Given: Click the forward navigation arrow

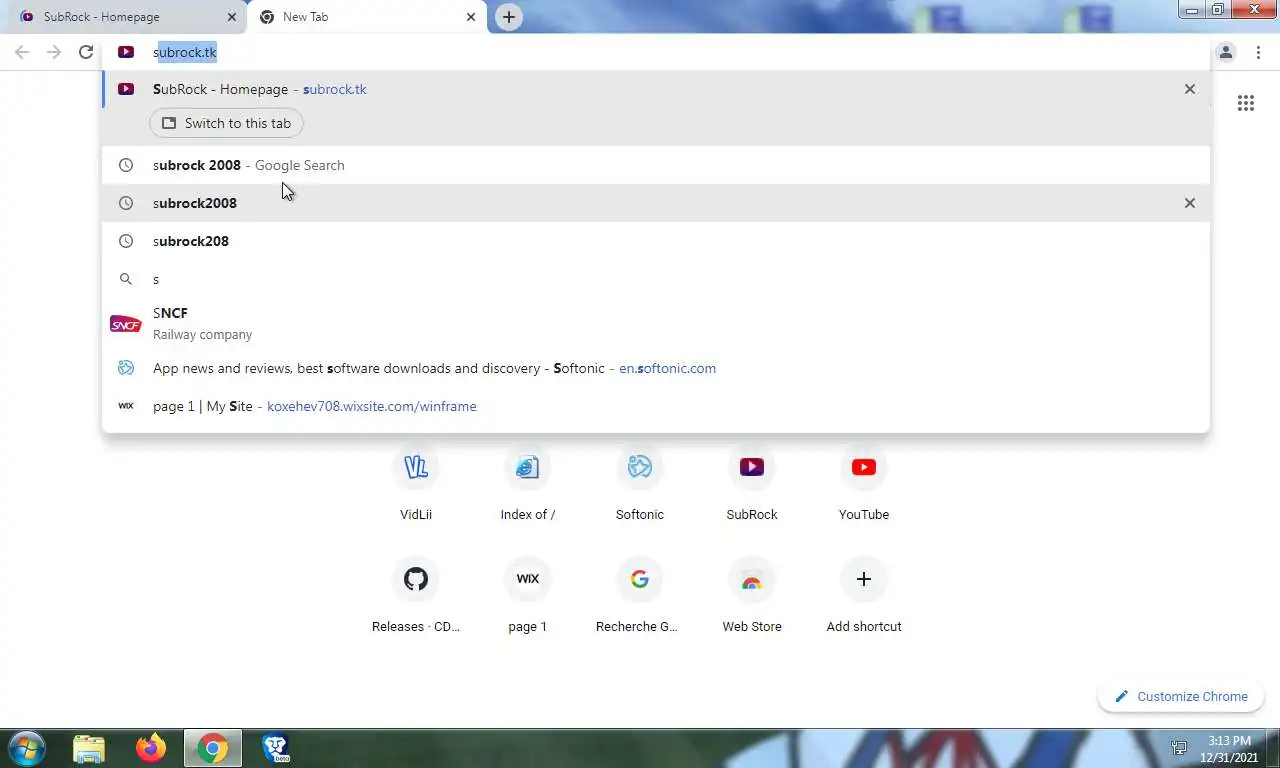Looking at the screenshot, I should 54,52.
